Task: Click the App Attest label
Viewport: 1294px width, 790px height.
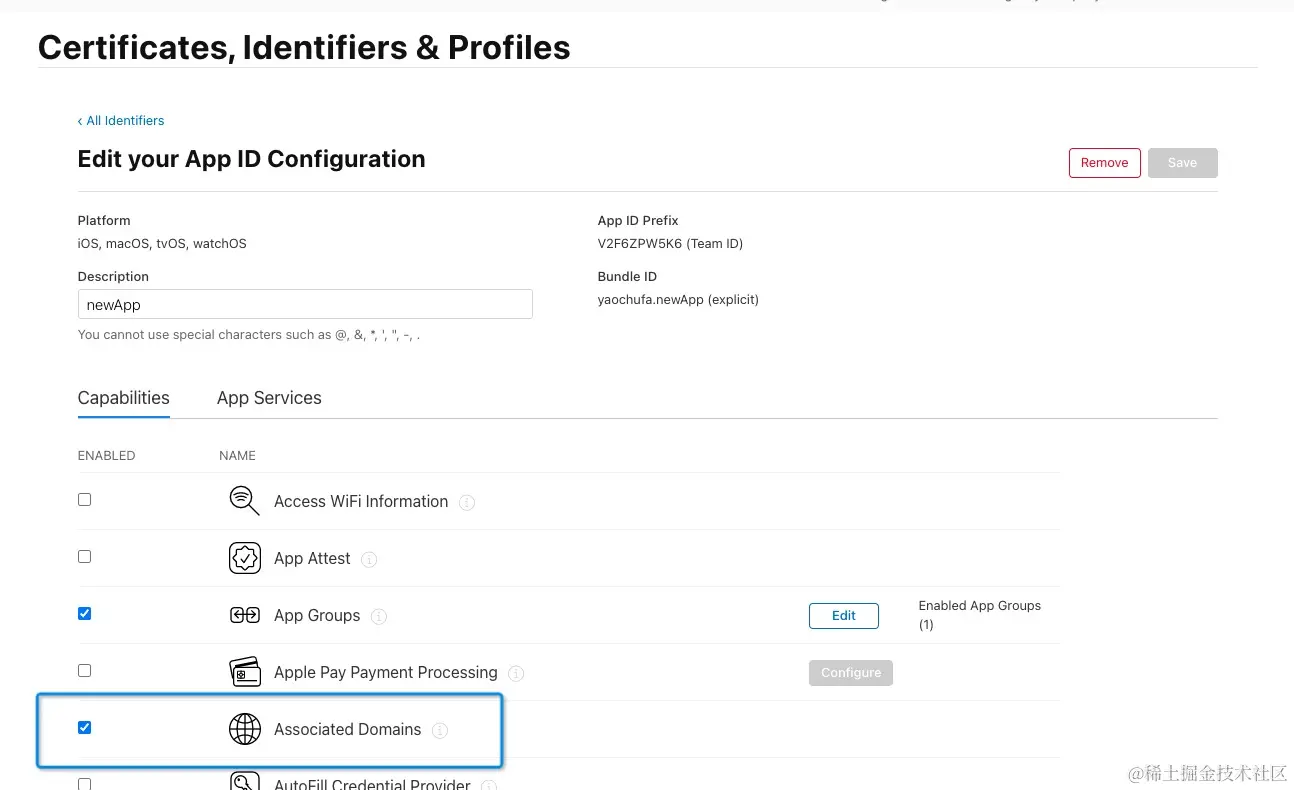Action: click(x=312, y=558)
